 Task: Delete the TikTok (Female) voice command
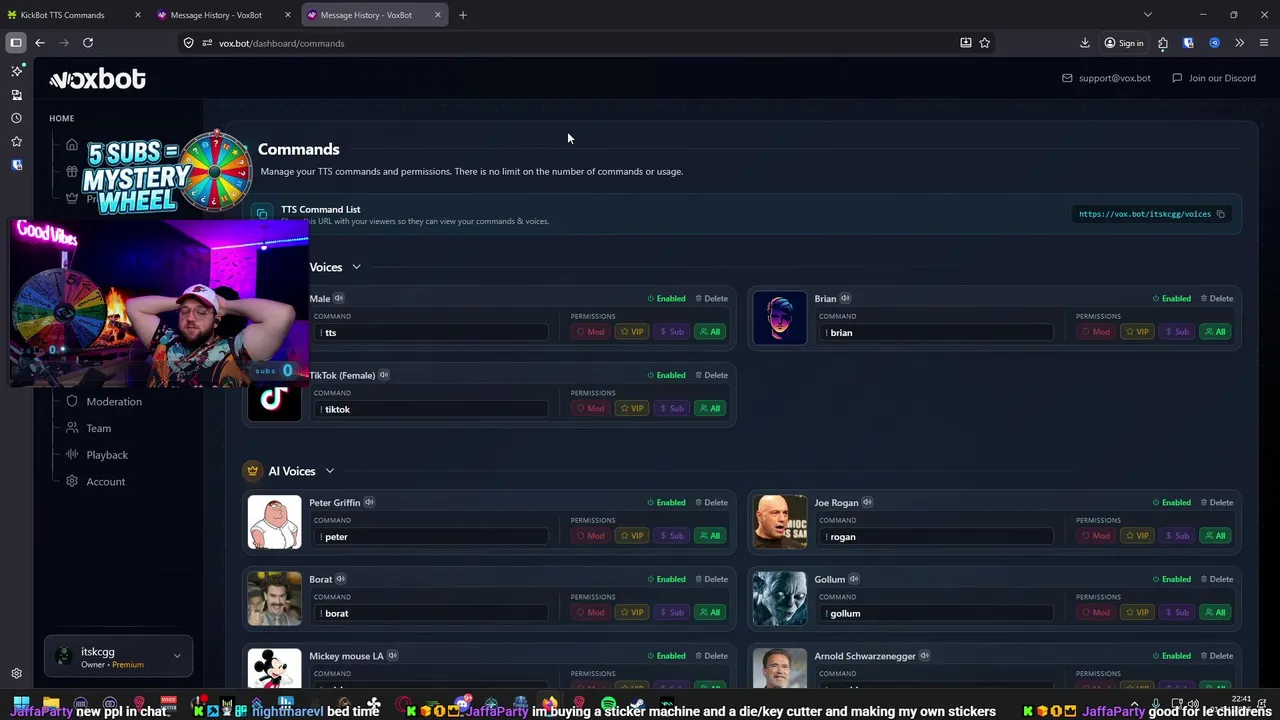point(712,375)
